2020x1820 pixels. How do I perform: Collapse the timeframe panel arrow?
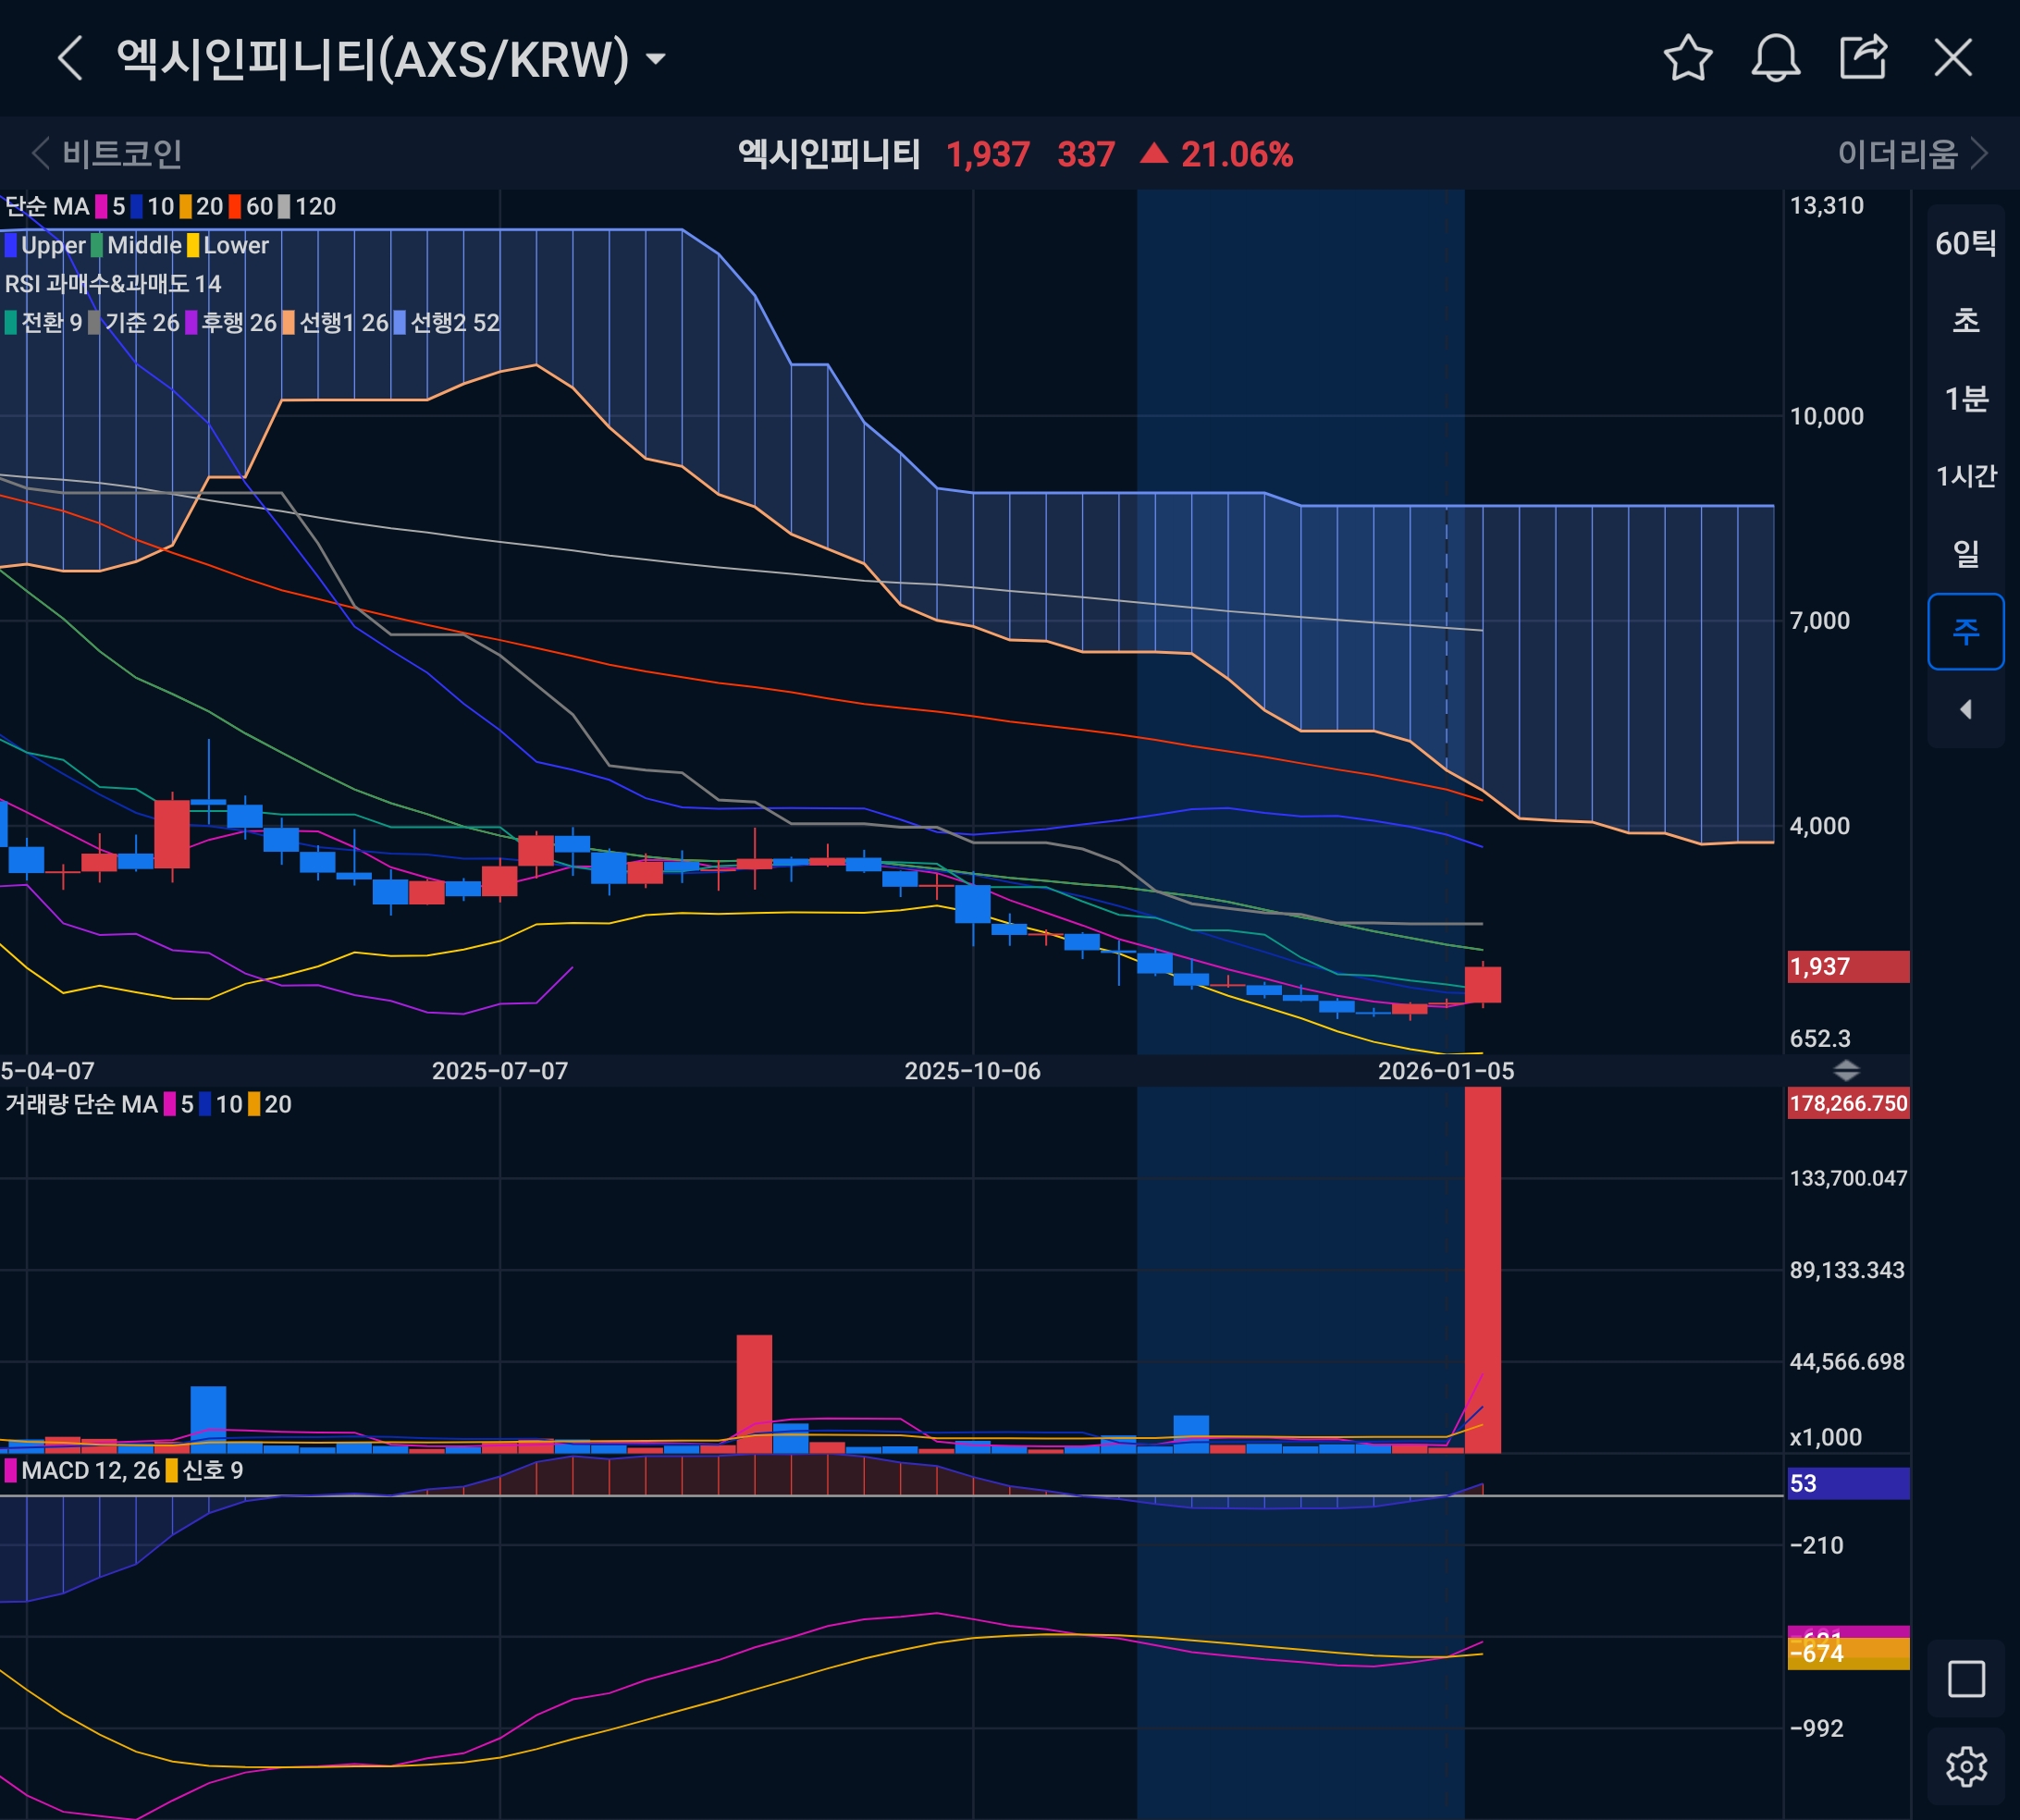(x=1965, y=709)
